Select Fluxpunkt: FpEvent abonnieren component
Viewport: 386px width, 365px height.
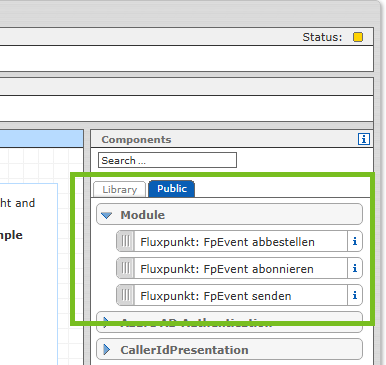click(x=239, y=268)
